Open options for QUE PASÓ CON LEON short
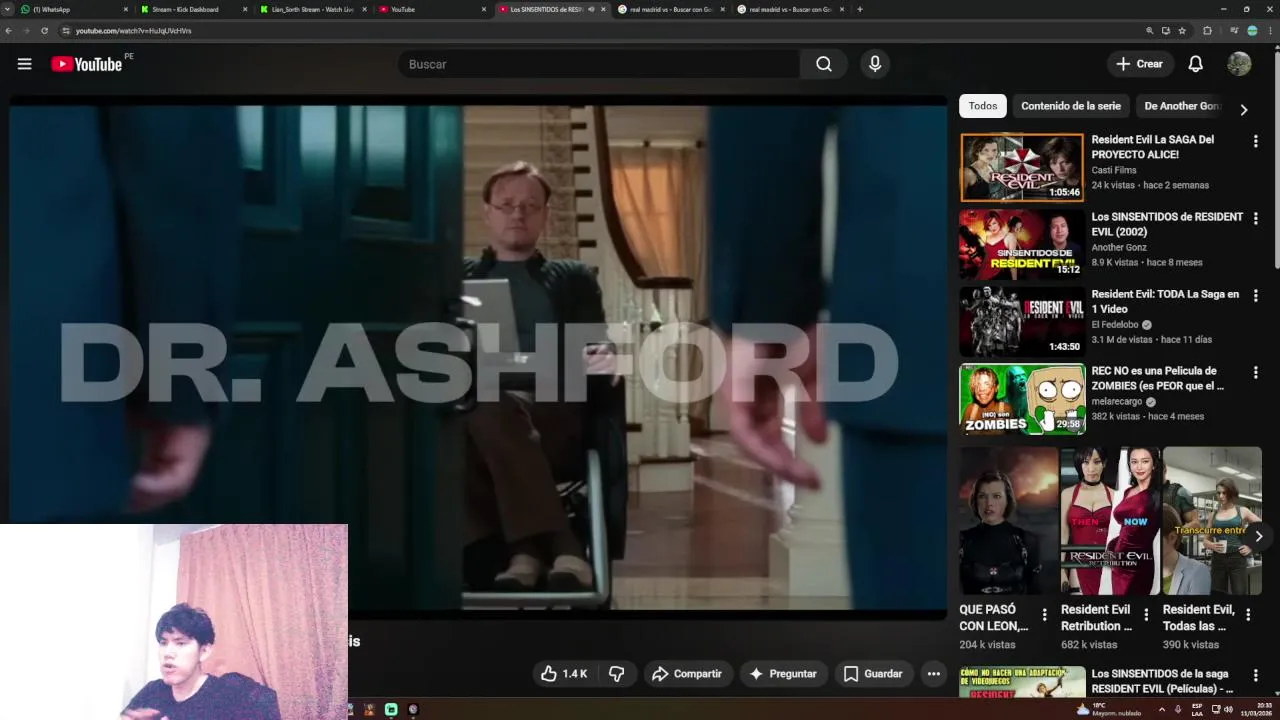 pyautogui.click(x=1044, y=614)
